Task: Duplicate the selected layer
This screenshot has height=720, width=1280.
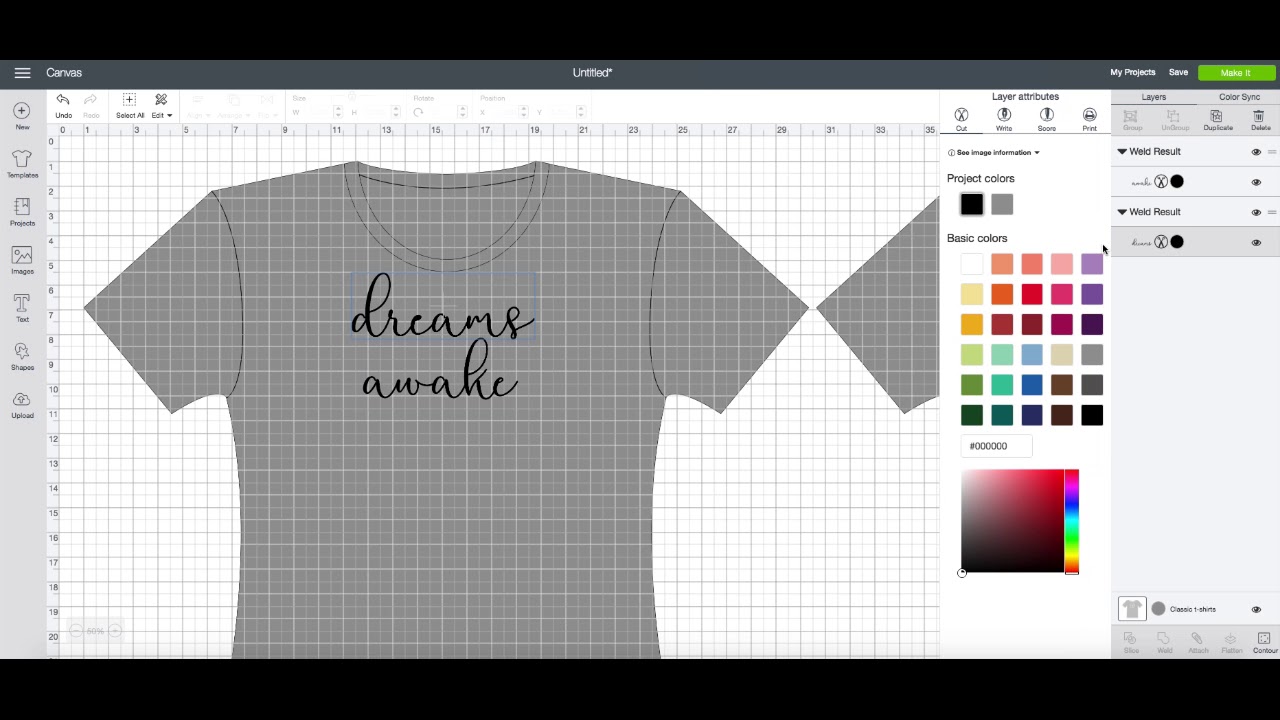Action: pos(1217,120)
